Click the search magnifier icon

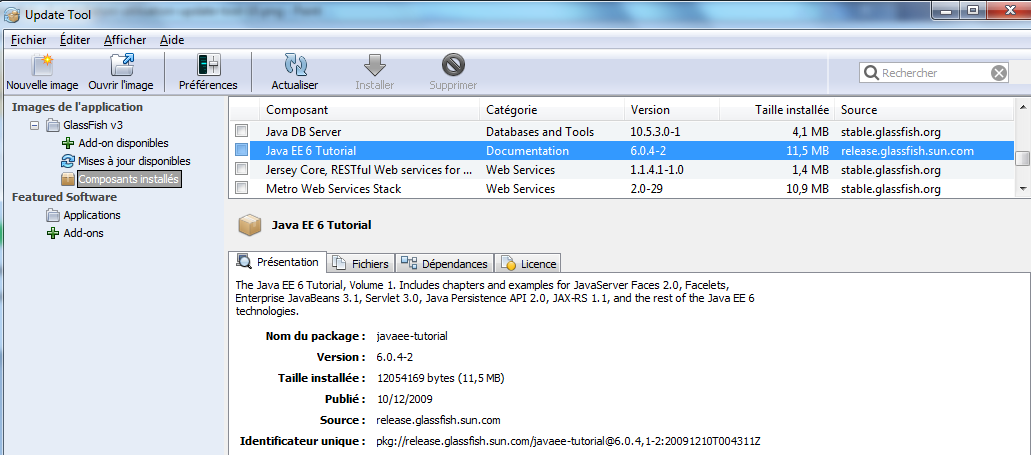(x=871, y=73)
